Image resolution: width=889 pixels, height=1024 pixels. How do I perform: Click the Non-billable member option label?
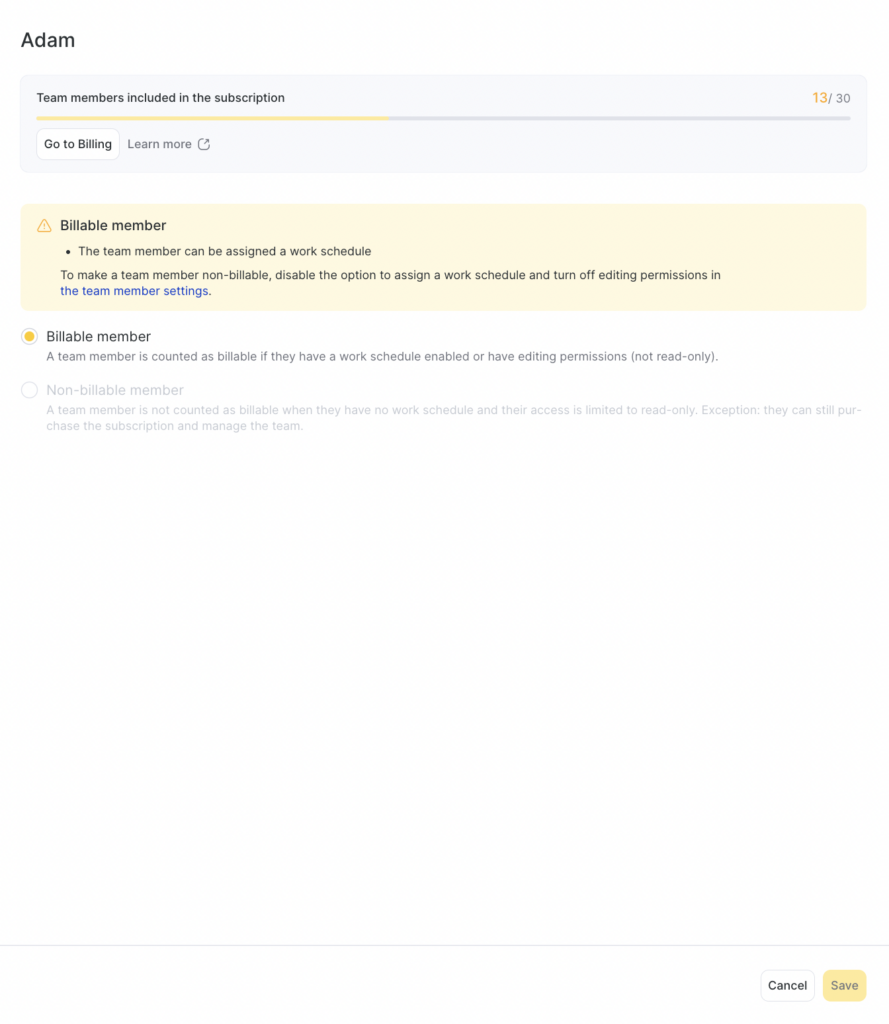pos(115,390)
